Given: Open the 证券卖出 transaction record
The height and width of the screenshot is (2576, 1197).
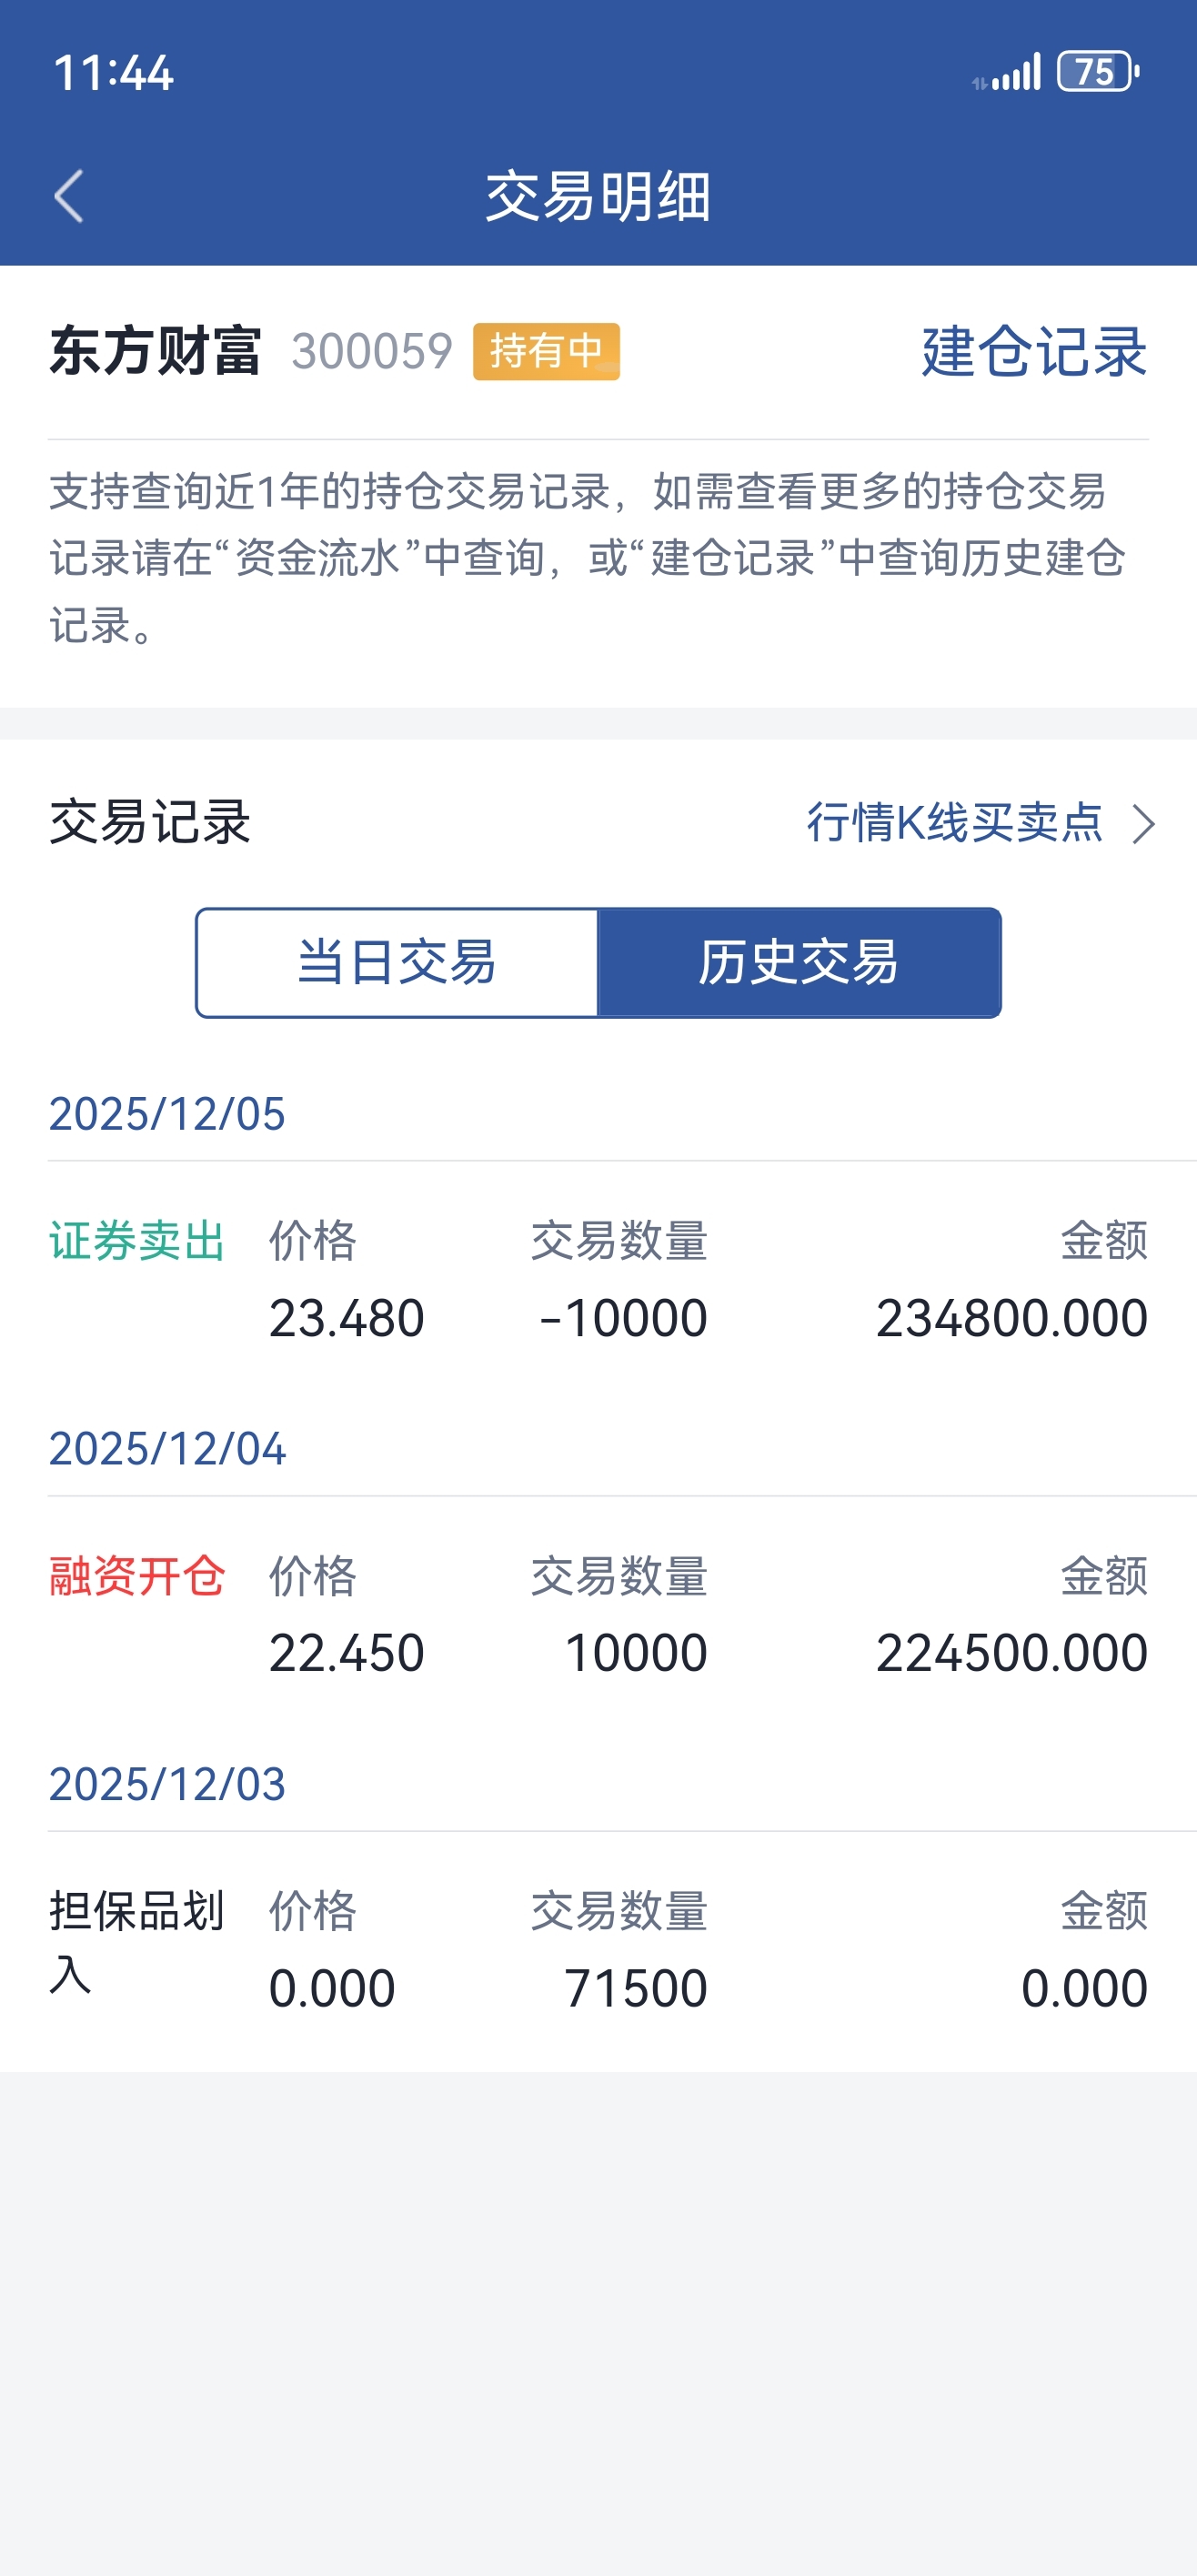Looking at the screenshot, I should coord(137,1241).
